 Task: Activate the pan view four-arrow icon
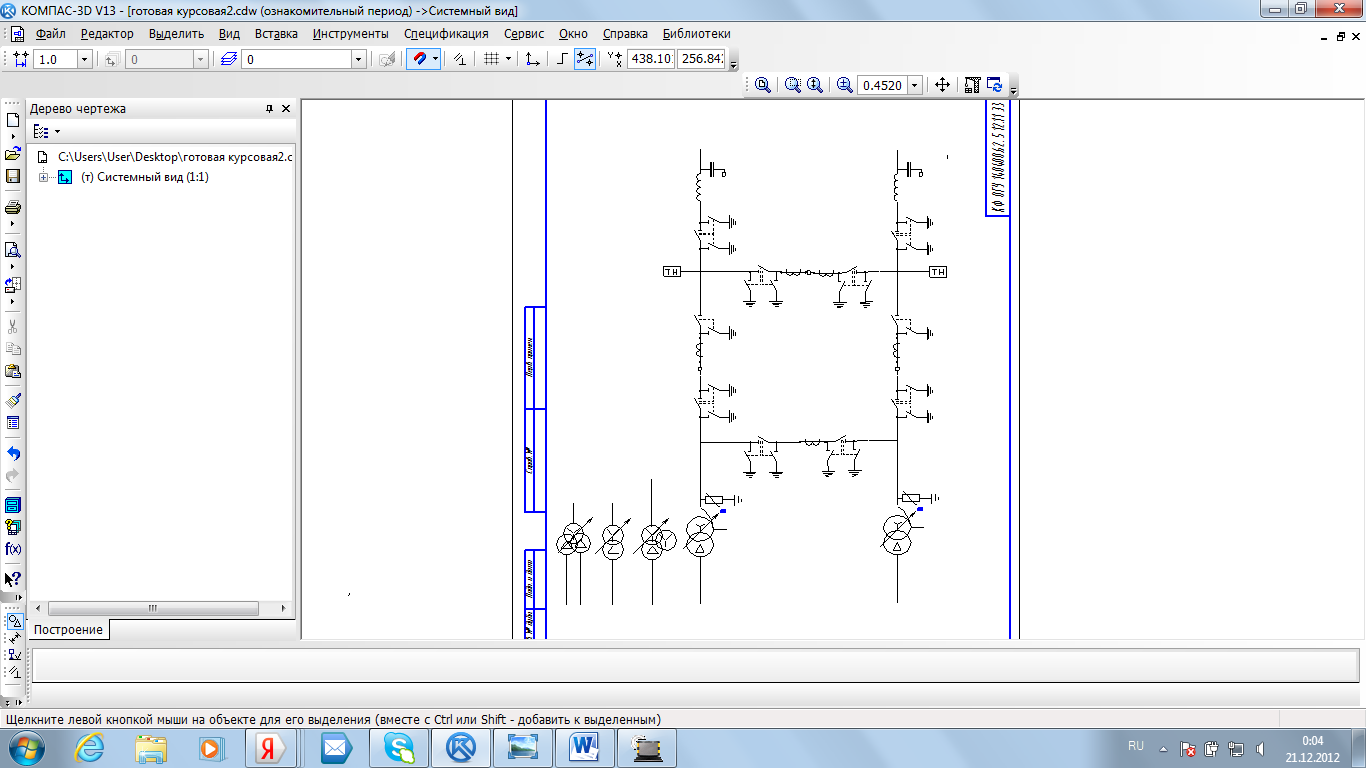point(942,86)
